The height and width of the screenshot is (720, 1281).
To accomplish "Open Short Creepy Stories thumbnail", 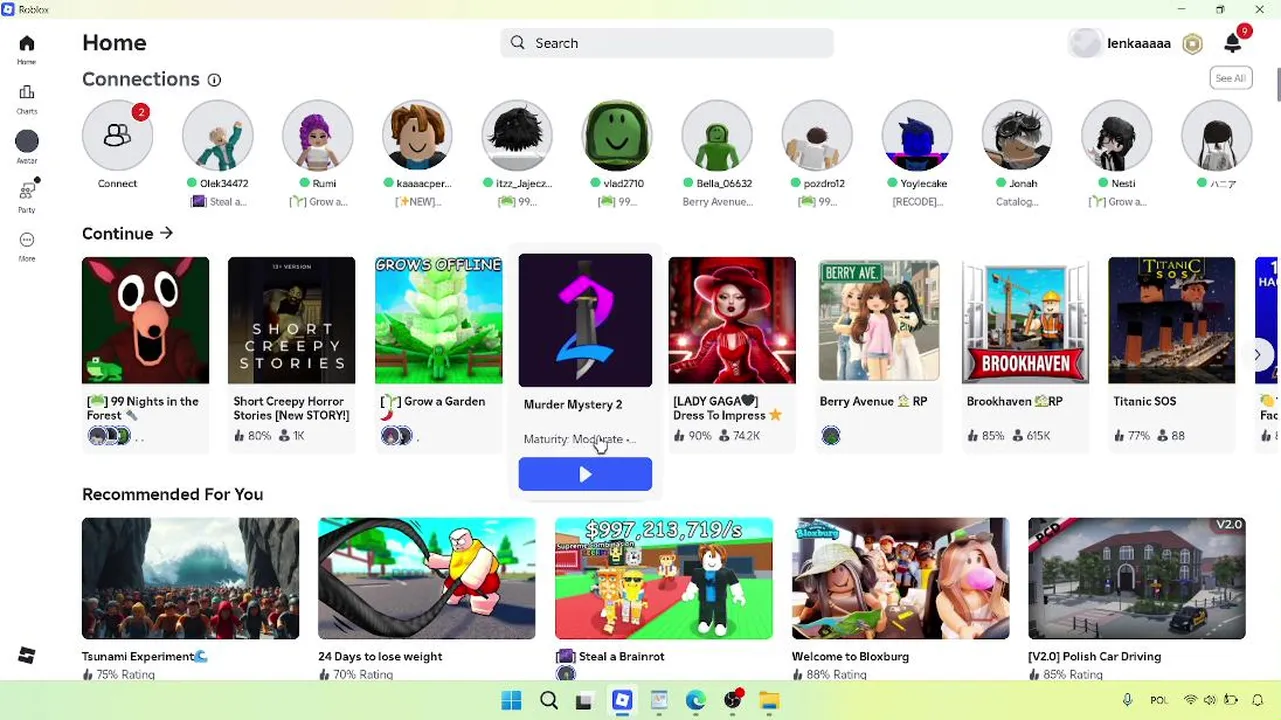I will pos(292,320).
